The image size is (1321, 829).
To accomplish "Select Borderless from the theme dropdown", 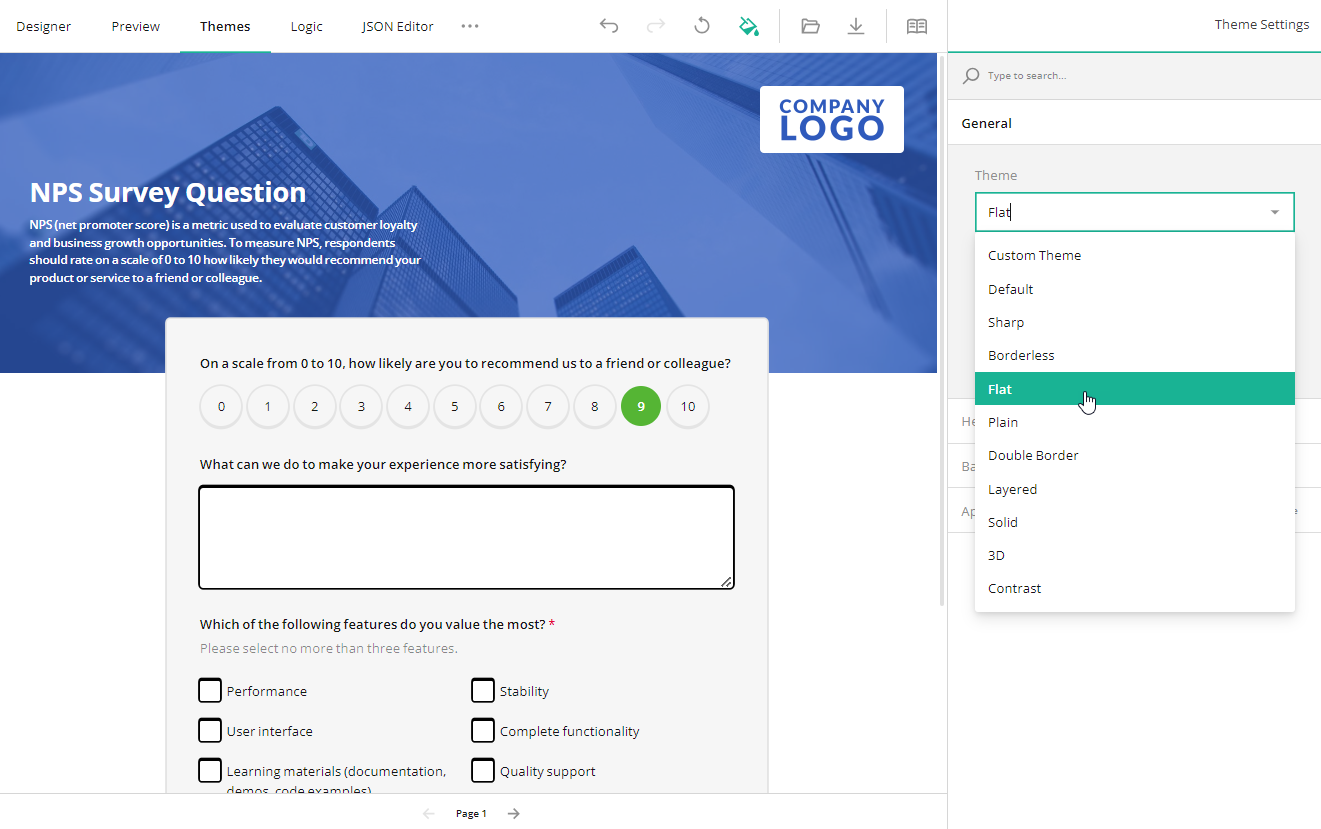I will click(1021, 355).
